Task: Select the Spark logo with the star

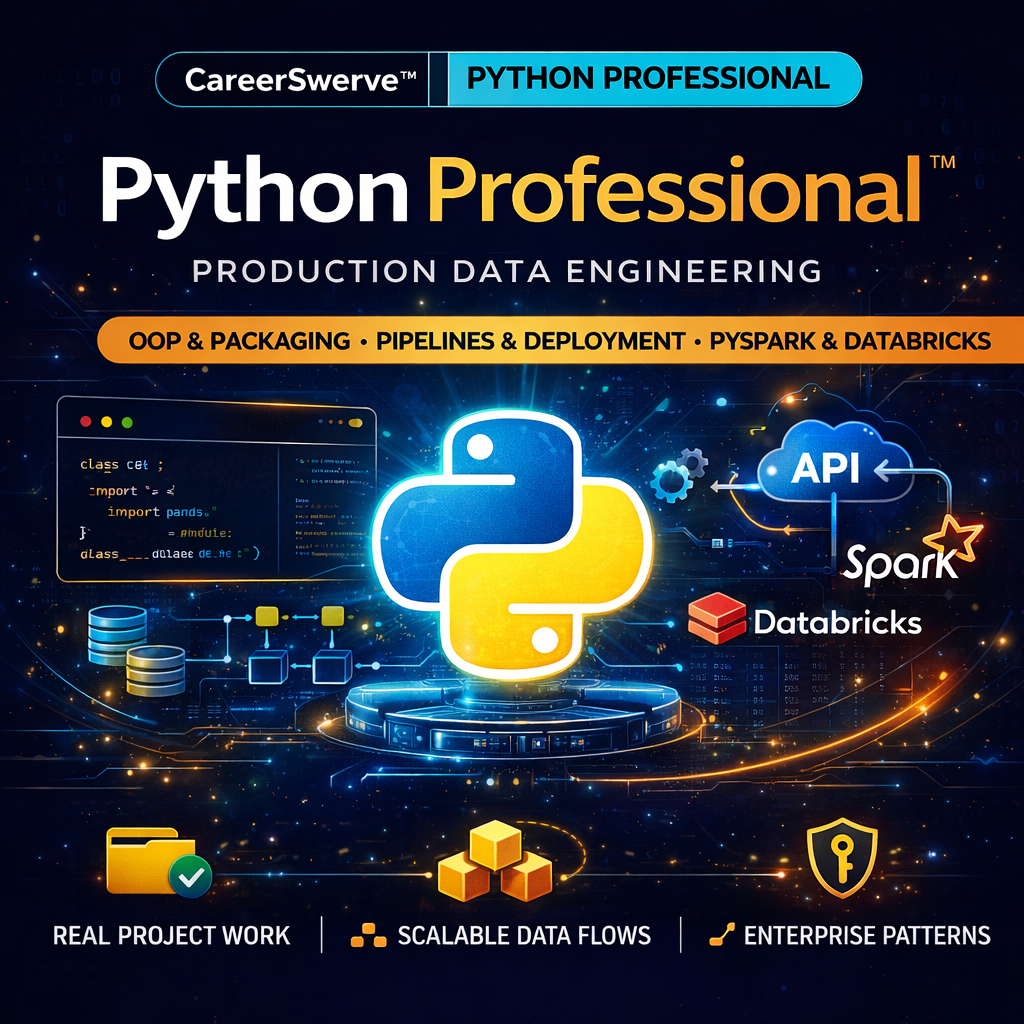Action: coord(898,555)
